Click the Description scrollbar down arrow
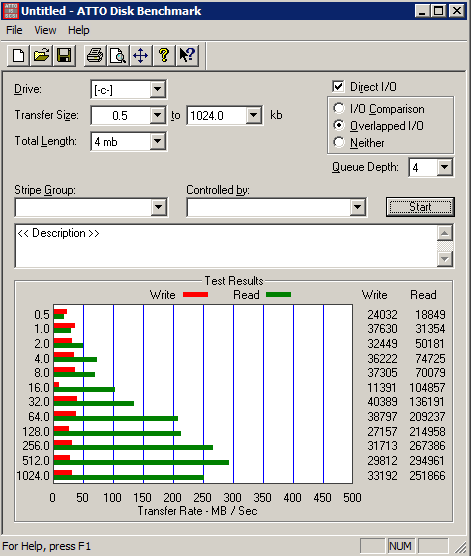Viewport: 471px width, 556px height. 445,259
